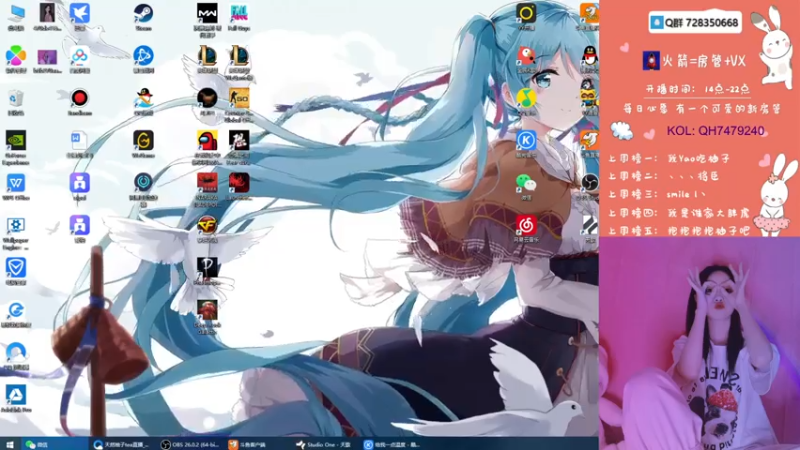Launch the QQ Browser cloud icon

[x=16, y=352]
